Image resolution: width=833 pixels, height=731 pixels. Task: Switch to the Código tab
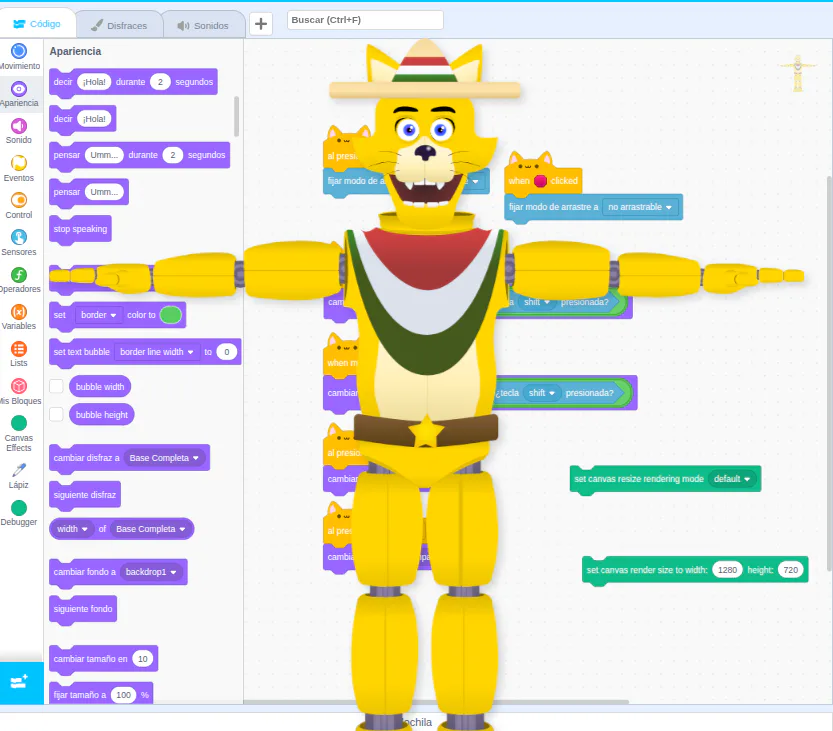tap(37, 24)
